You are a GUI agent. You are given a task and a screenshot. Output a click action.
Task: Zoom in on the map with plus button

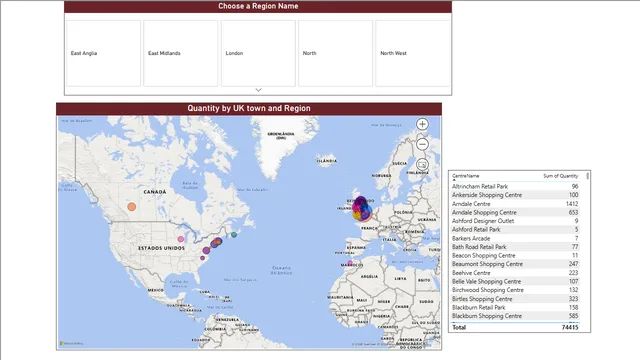coord(422,124)
